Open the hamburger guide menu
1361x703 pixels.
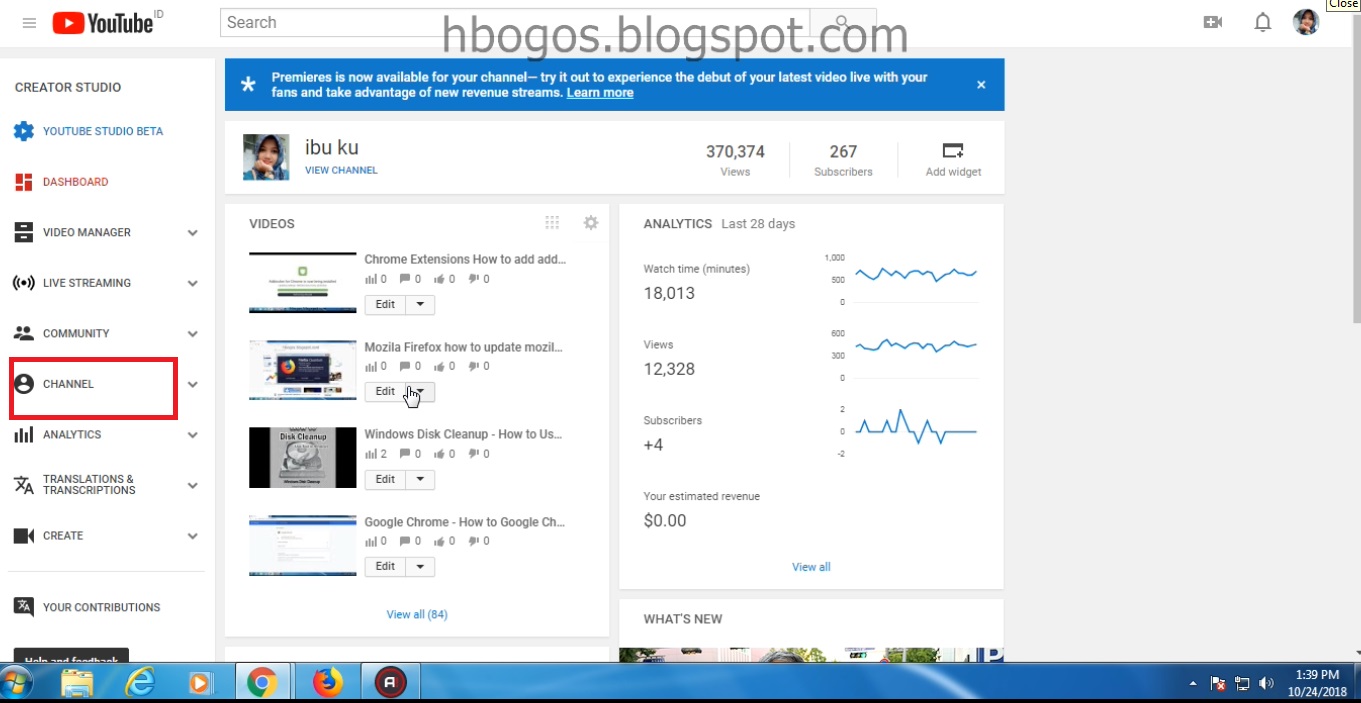click(29, 23)
